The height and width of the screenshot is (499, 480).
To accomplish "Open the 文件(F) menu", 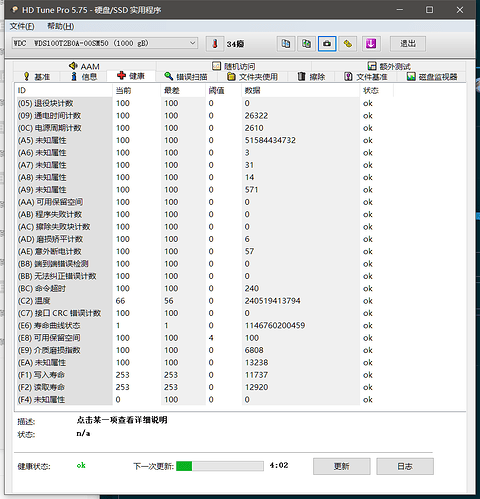I will point(22,26).
